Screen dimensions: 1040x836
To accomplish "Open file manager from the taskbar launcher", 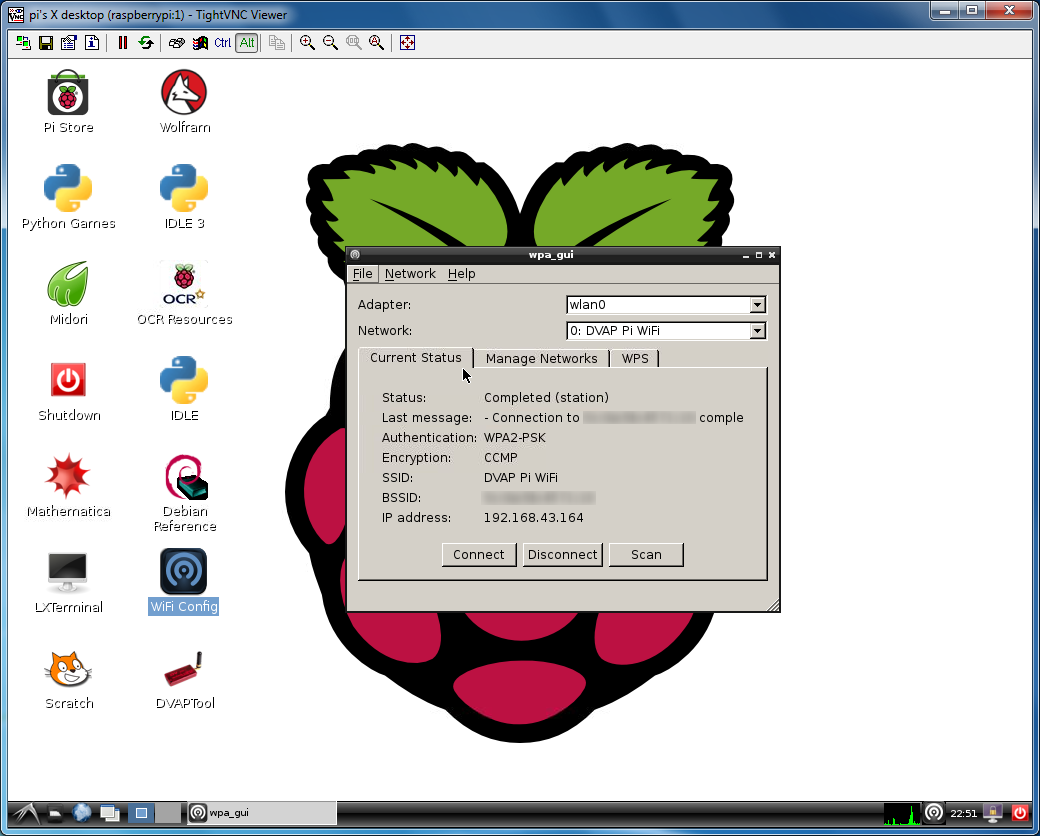I will [x=56, y=813].
